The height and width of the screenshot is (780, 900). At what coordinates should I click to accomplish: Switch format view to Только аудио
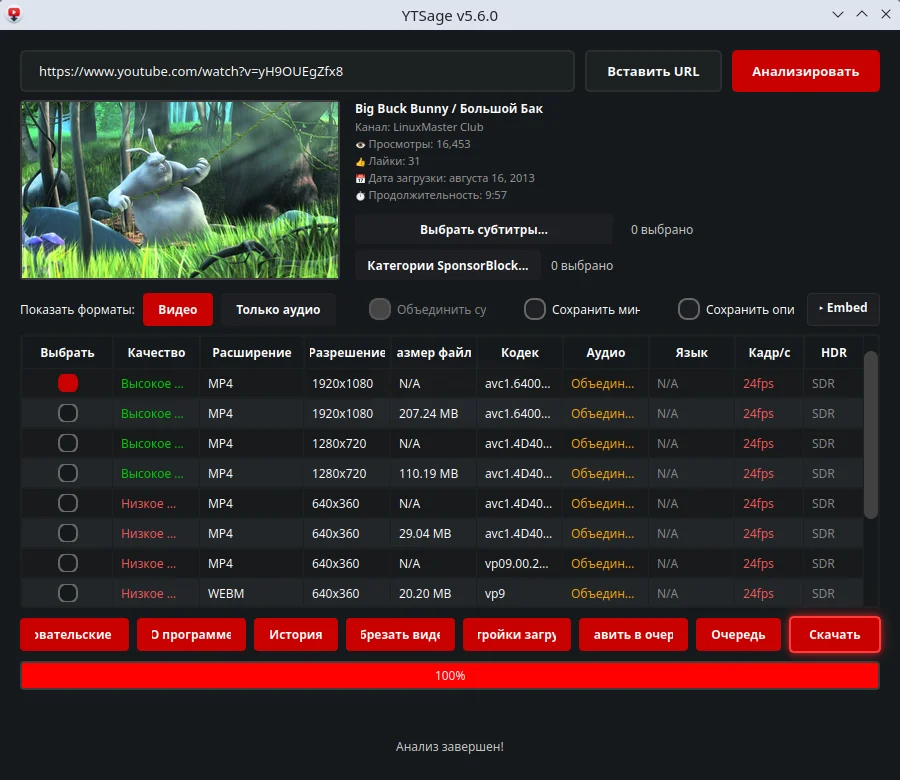pos(278,310)
